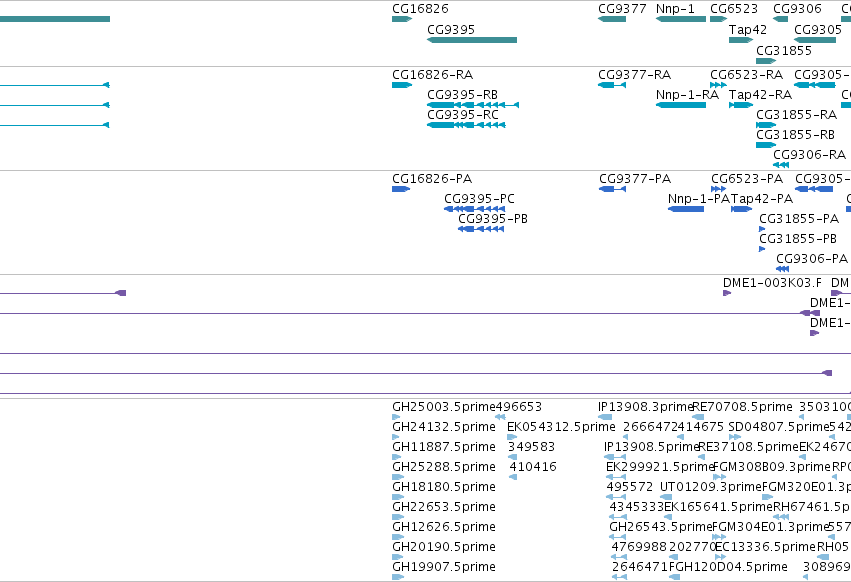The height and width of the screenshot is (582, 851).
Task: Select the 349583 EST
Action: tap(512, 457)
